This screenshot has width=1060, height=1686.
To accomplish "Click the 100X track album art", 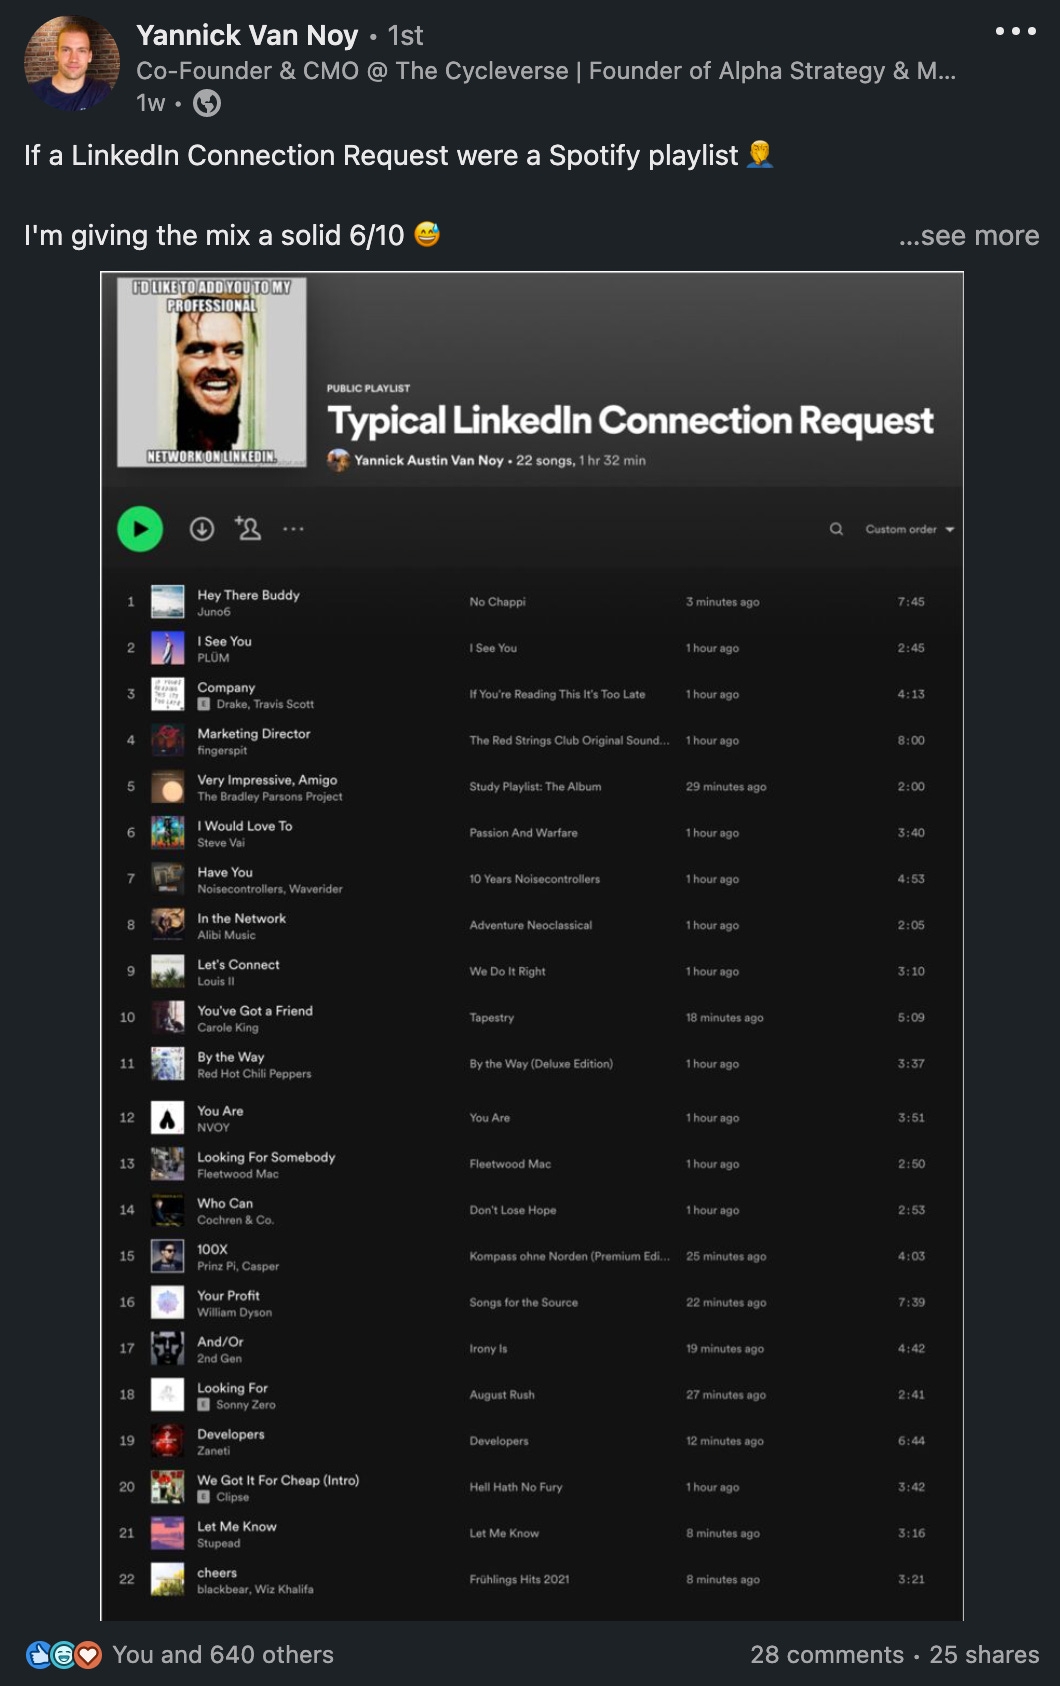I will [x=167, y=1256].
